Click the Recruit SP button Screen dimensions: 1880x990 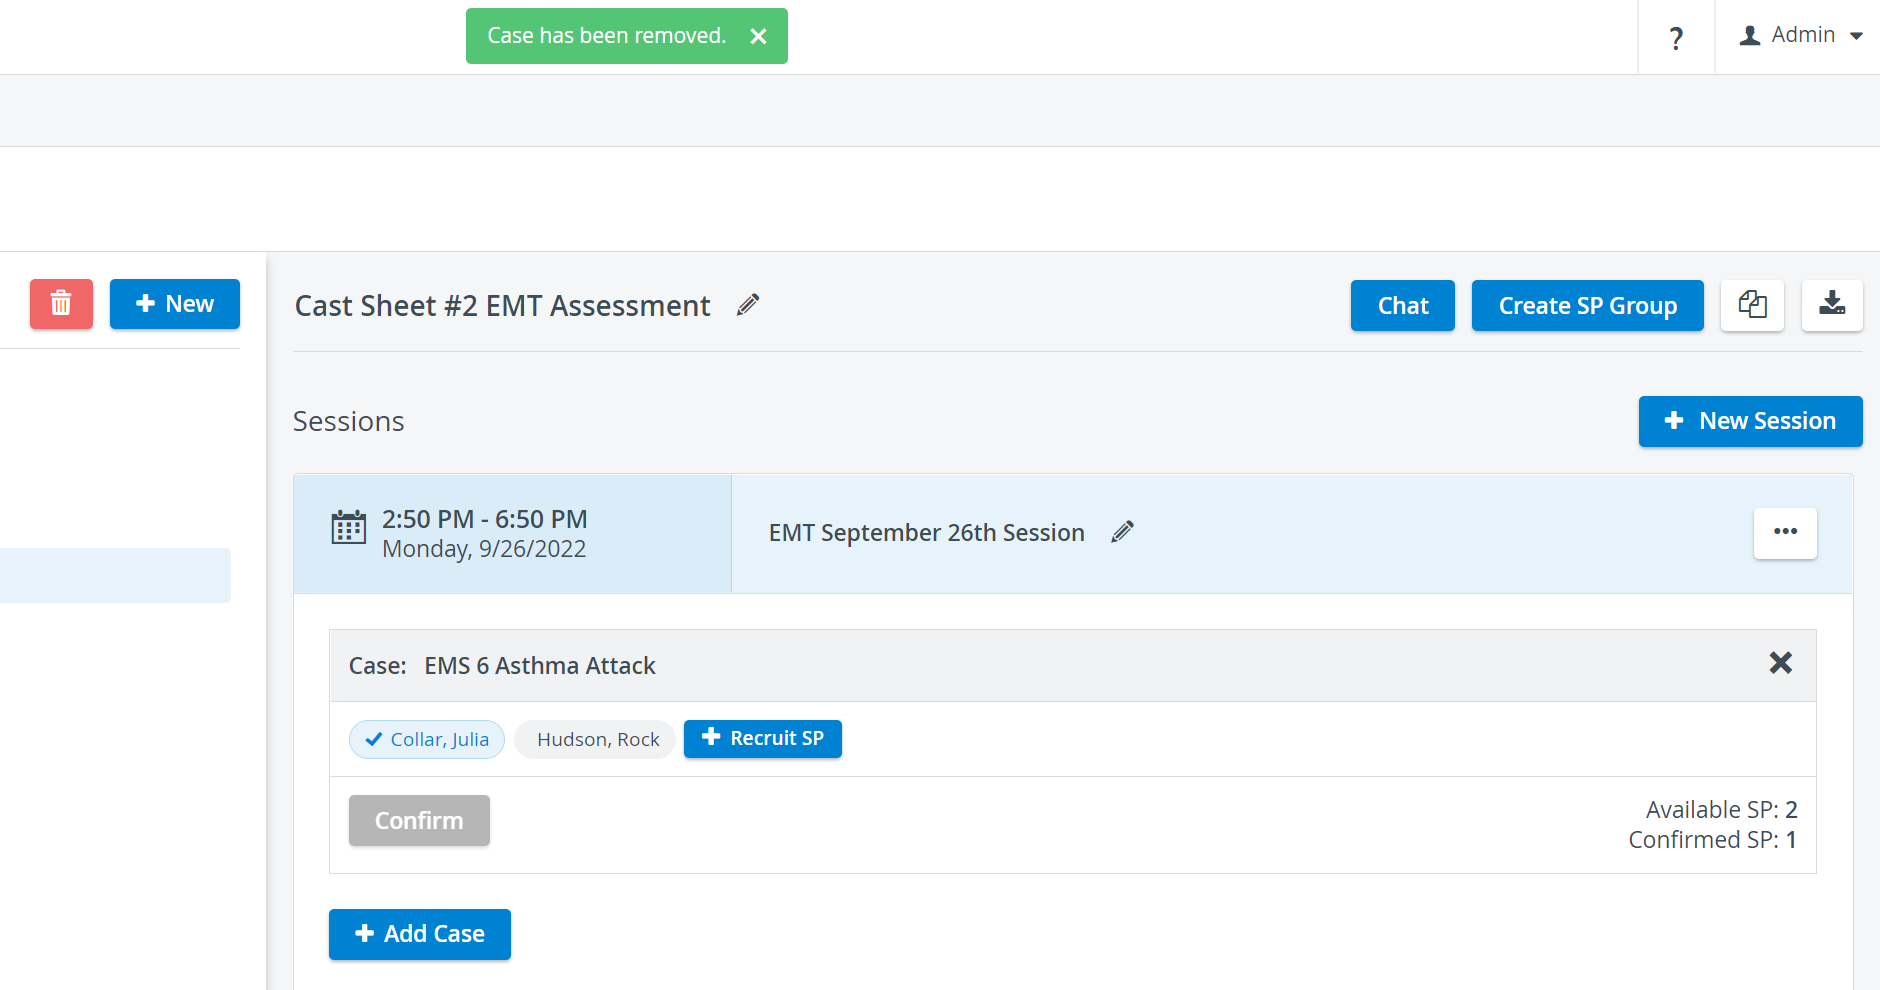point(763,739)
